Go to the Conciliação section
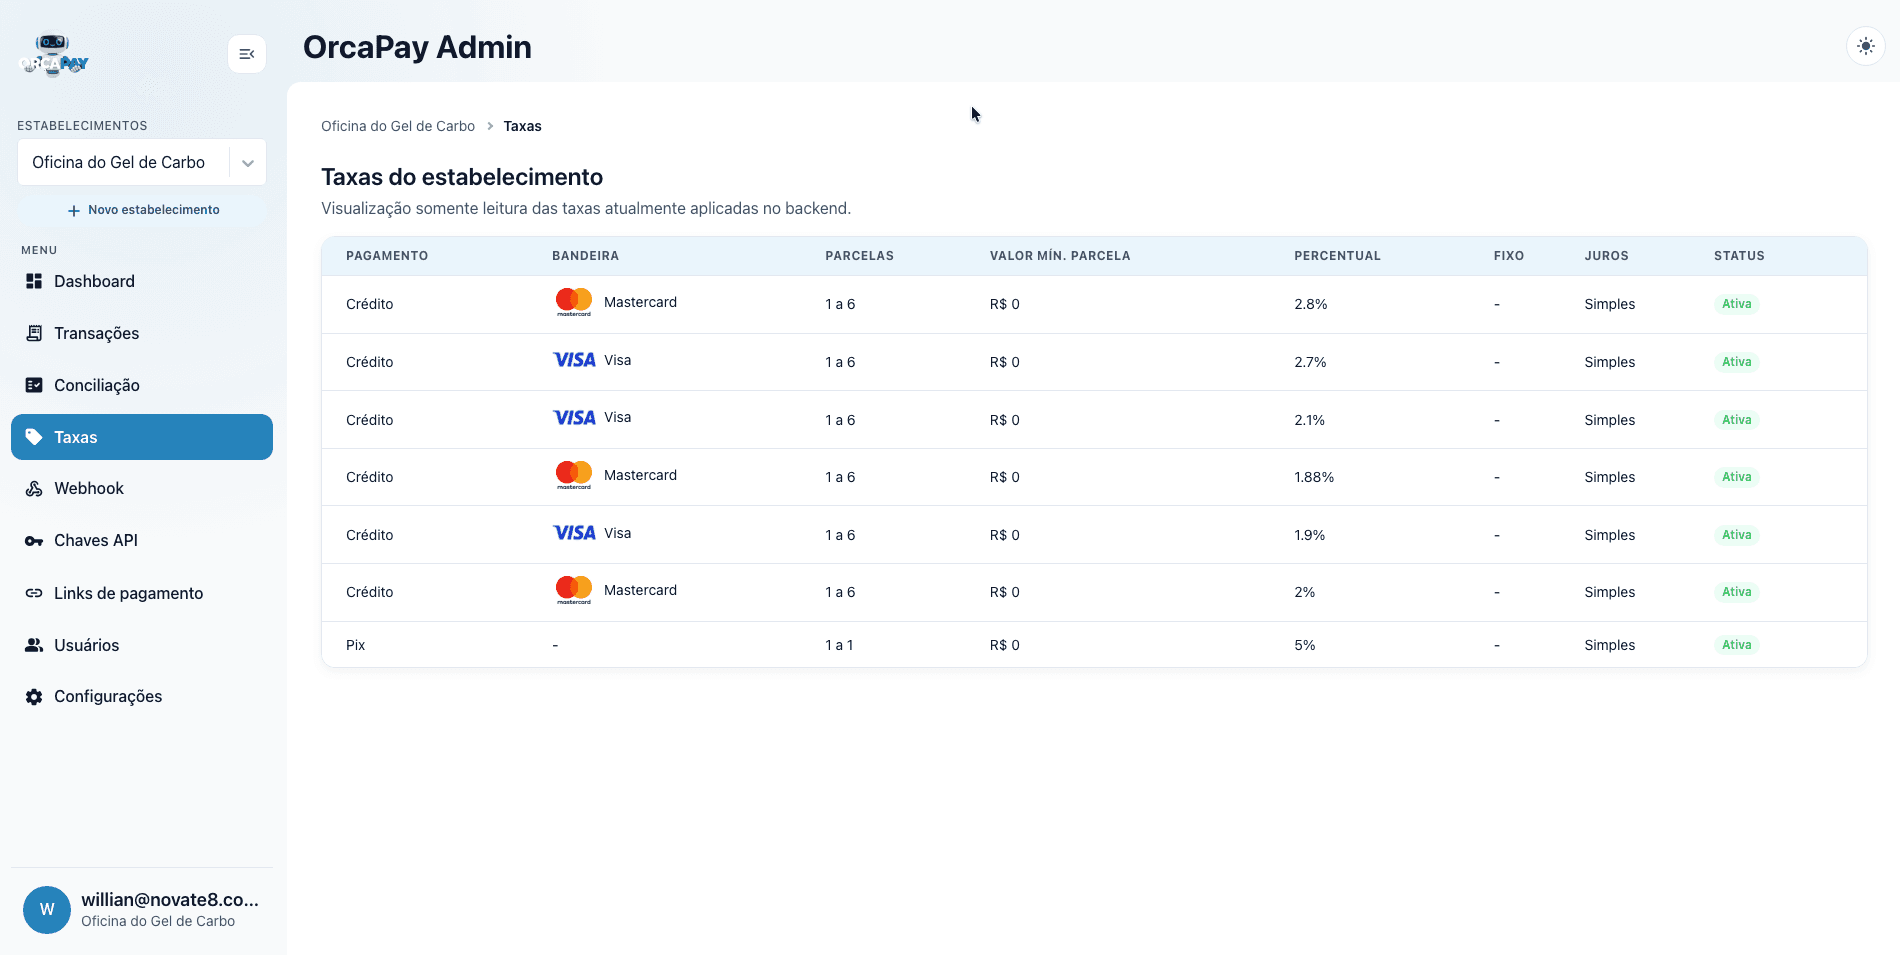 (x=142, y=385)
